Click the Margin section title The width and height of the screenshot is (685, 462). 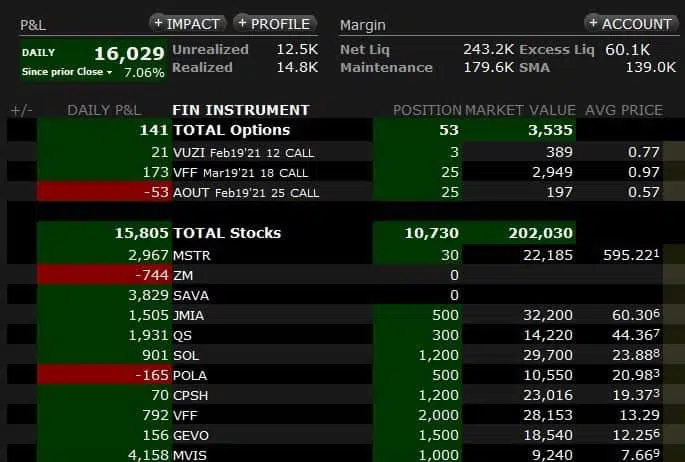tap(363, 25)
